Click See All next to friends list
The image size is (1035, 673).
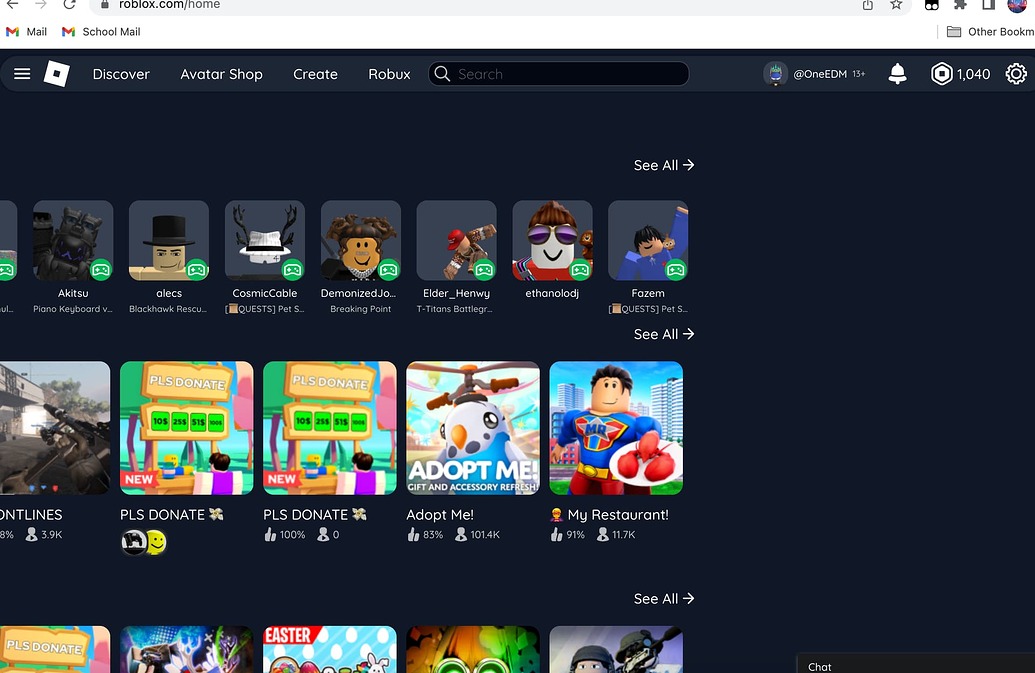click(663, 165)
